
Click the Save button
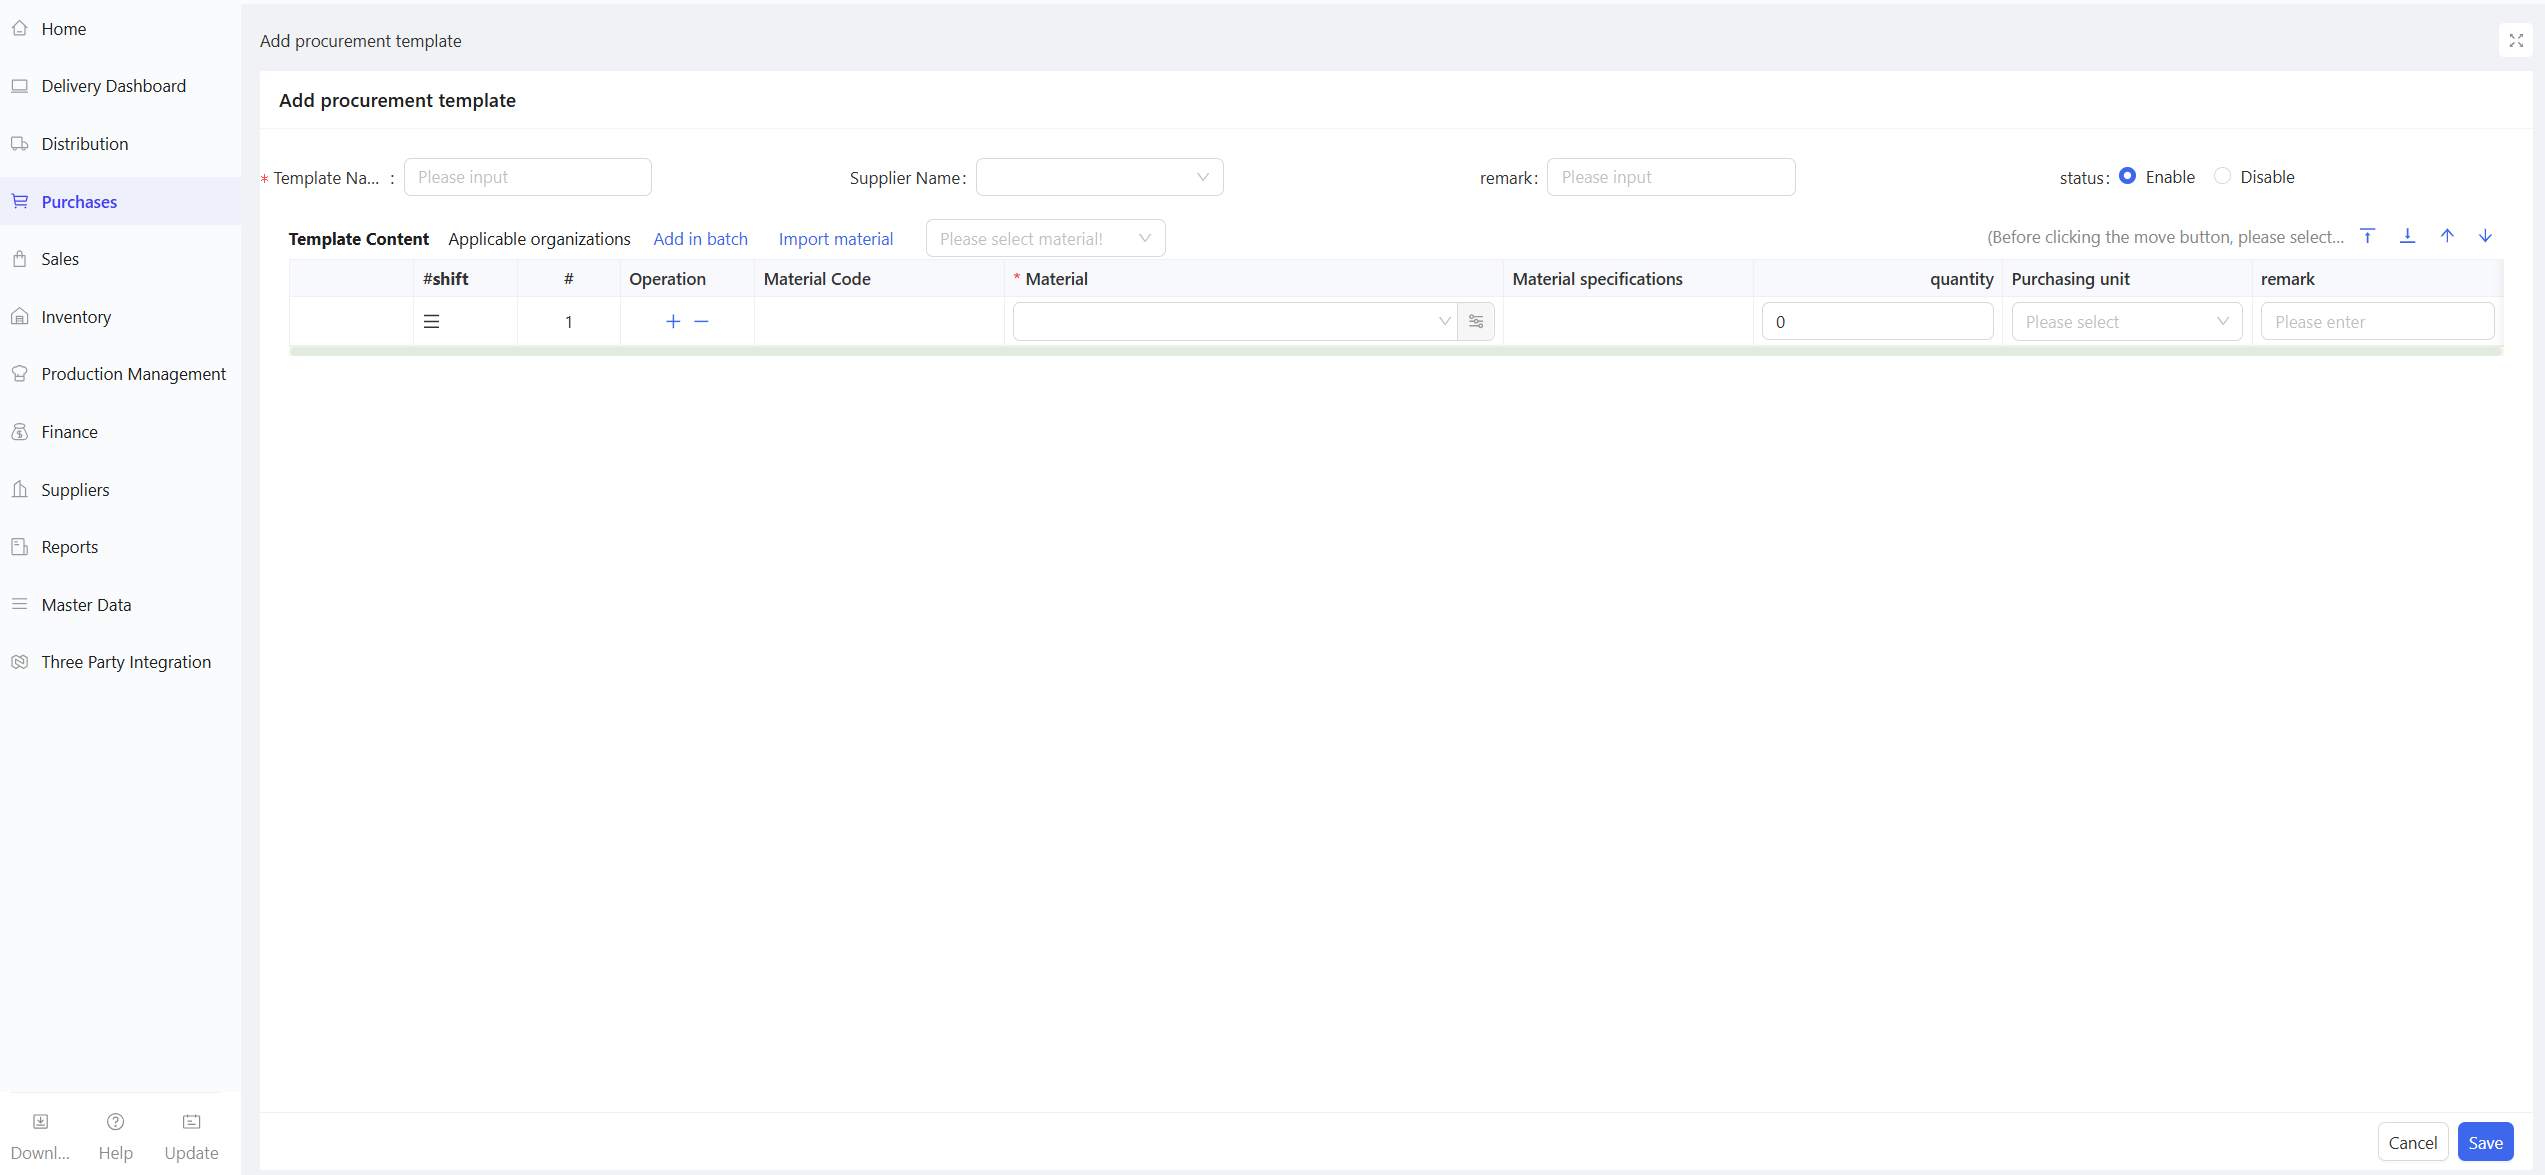(x=2485, y=1142)
